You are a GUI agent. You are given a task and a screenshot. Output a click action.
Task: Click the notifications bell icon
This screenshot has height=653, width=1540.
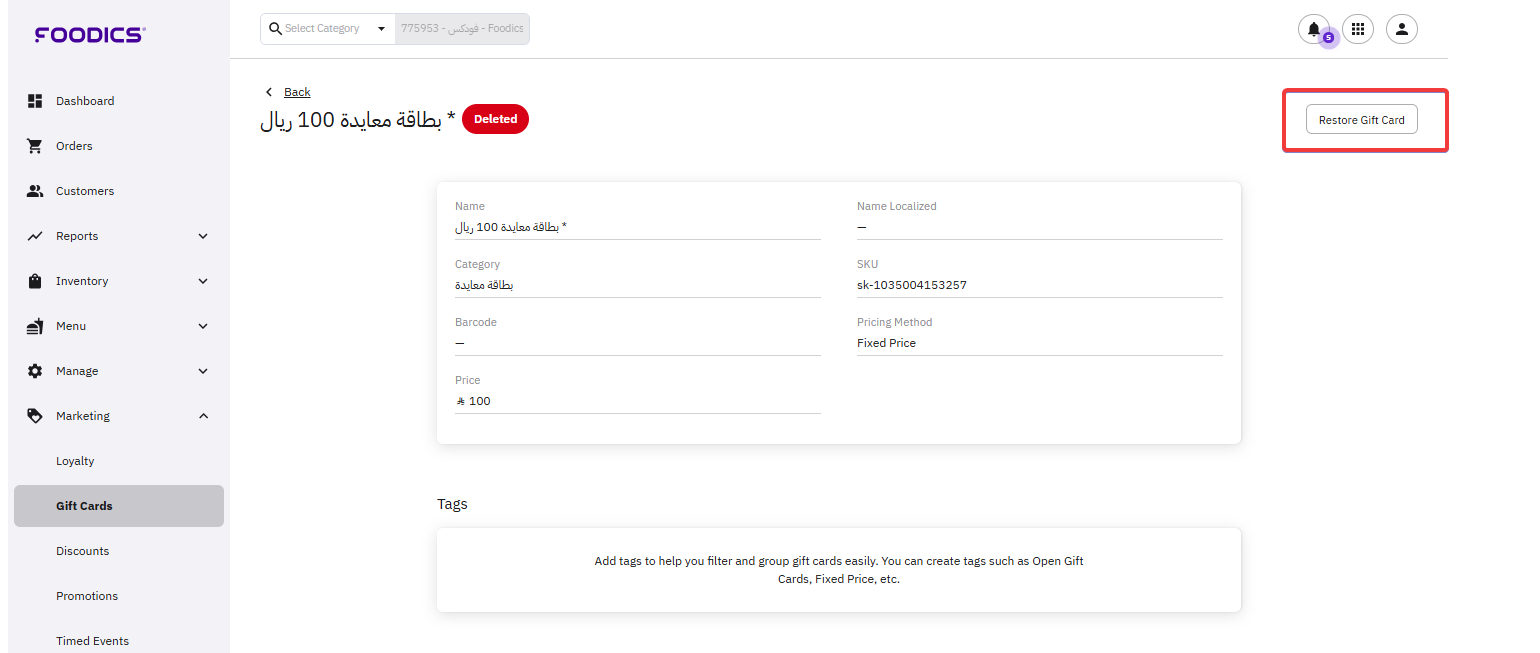1313,29
